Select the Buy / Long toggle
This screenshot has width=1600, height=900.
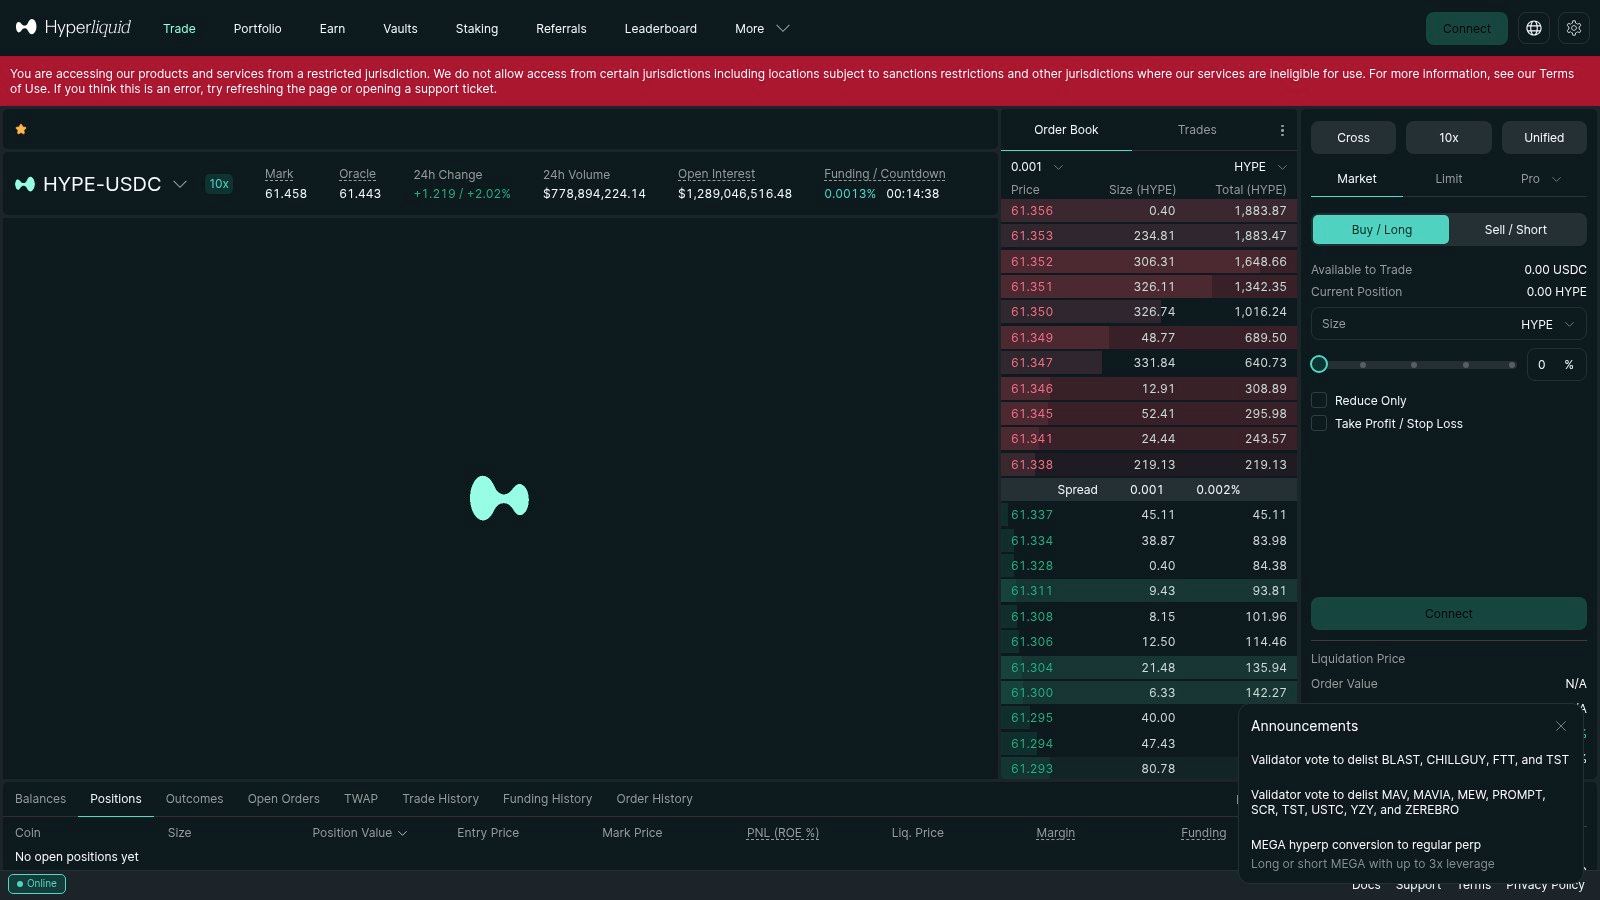1381,229
